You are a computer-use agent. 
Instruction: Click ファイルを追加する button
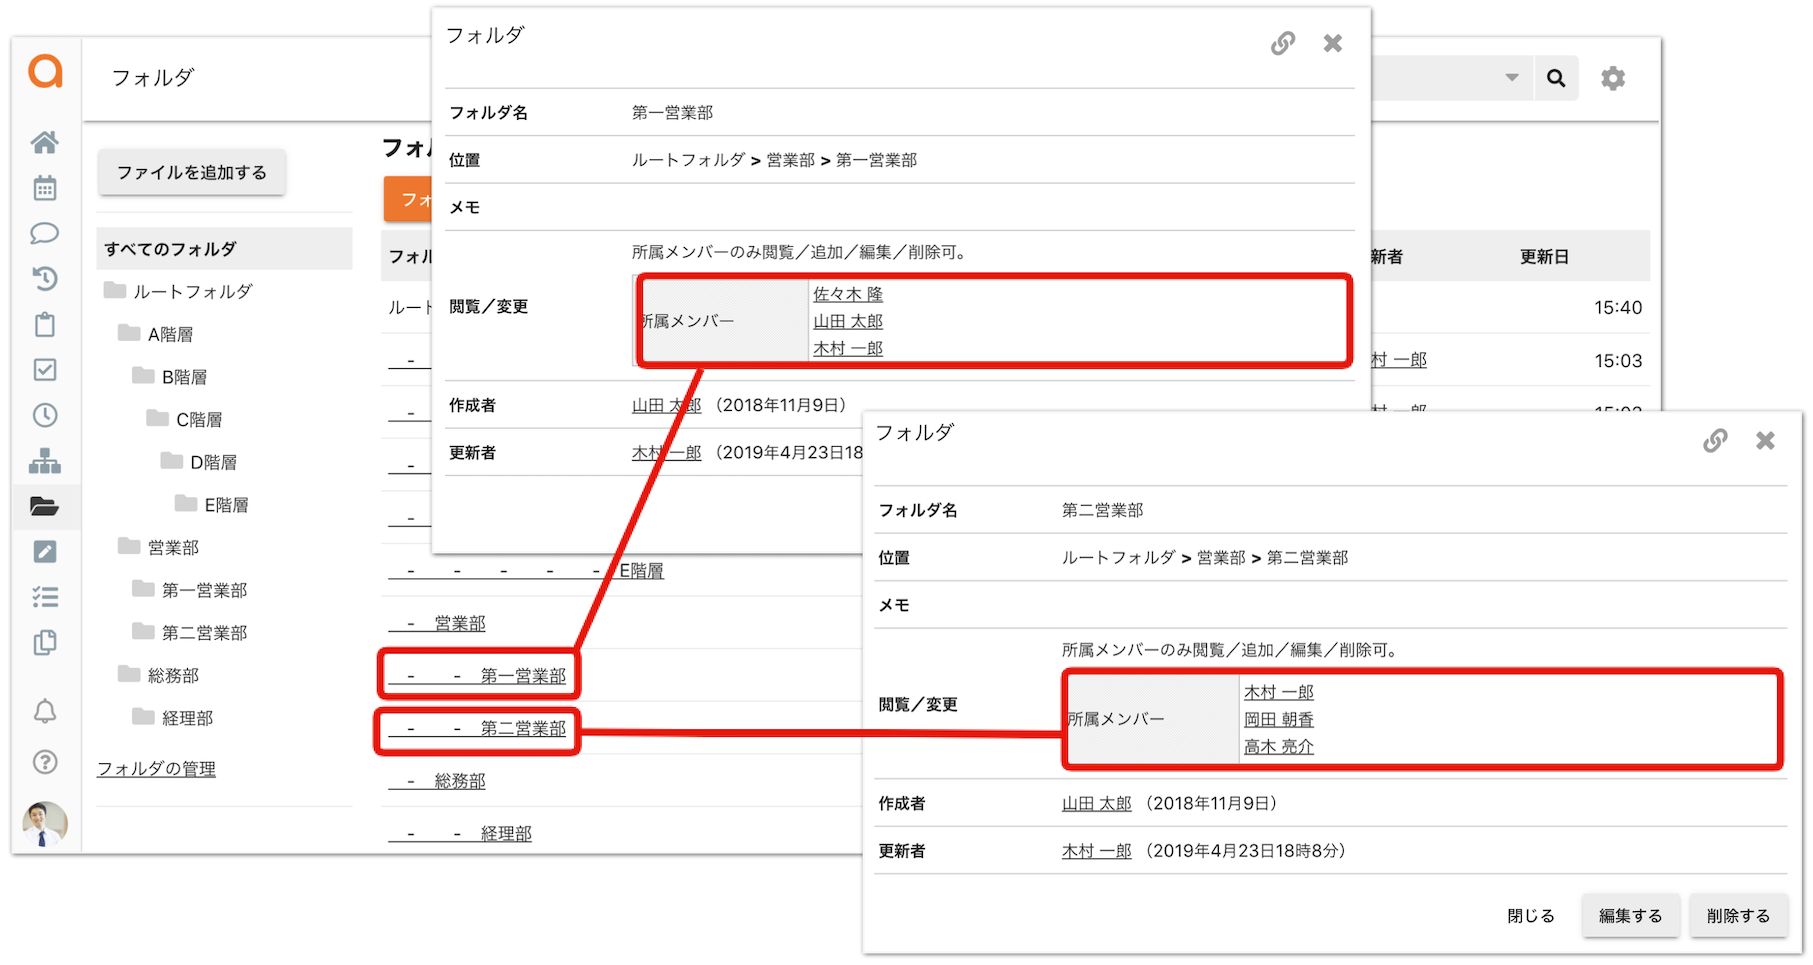point(192,172)
